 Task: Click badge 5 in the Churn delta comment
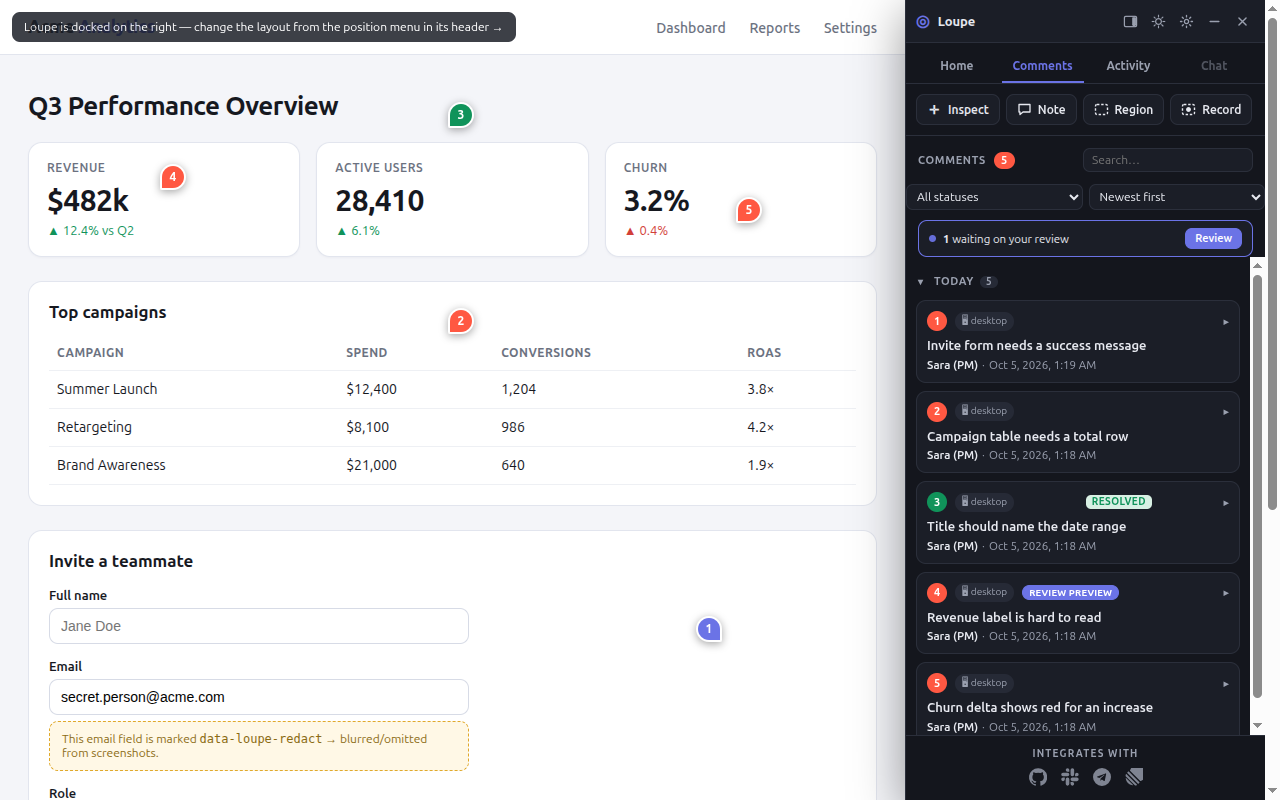tap(937, 683)
